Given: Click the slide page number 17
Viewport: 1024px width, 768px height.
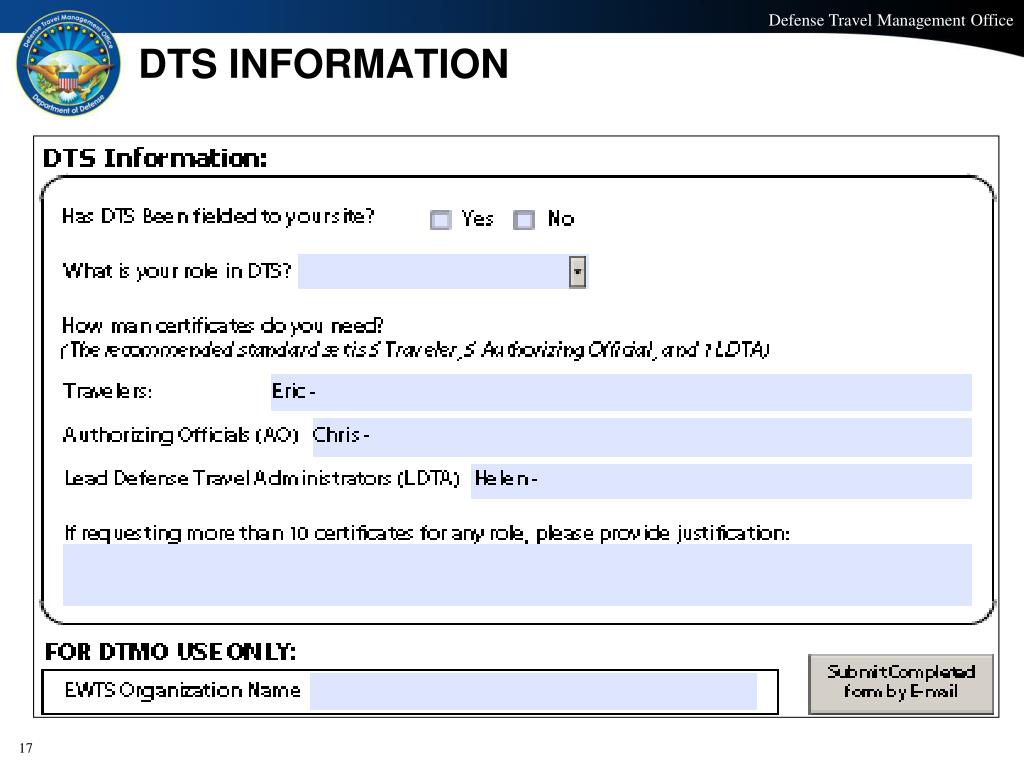Looking at the screenshot, I should tap(25, 748).
